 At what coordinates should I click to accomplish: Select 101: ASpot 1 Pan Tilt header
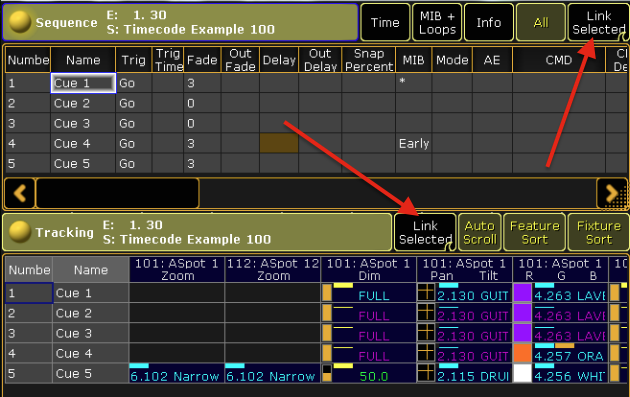click(x=464, y=270)
